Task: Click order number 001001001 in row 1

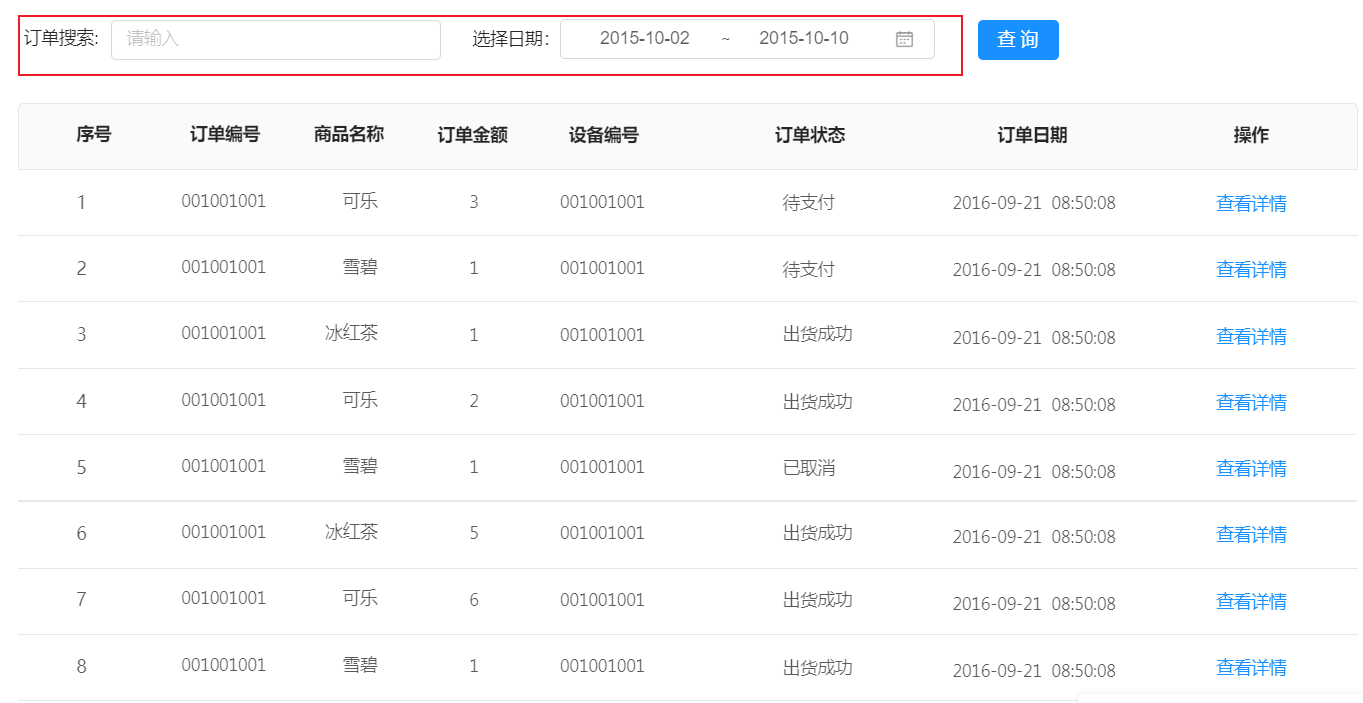Action: click(224, 201)
